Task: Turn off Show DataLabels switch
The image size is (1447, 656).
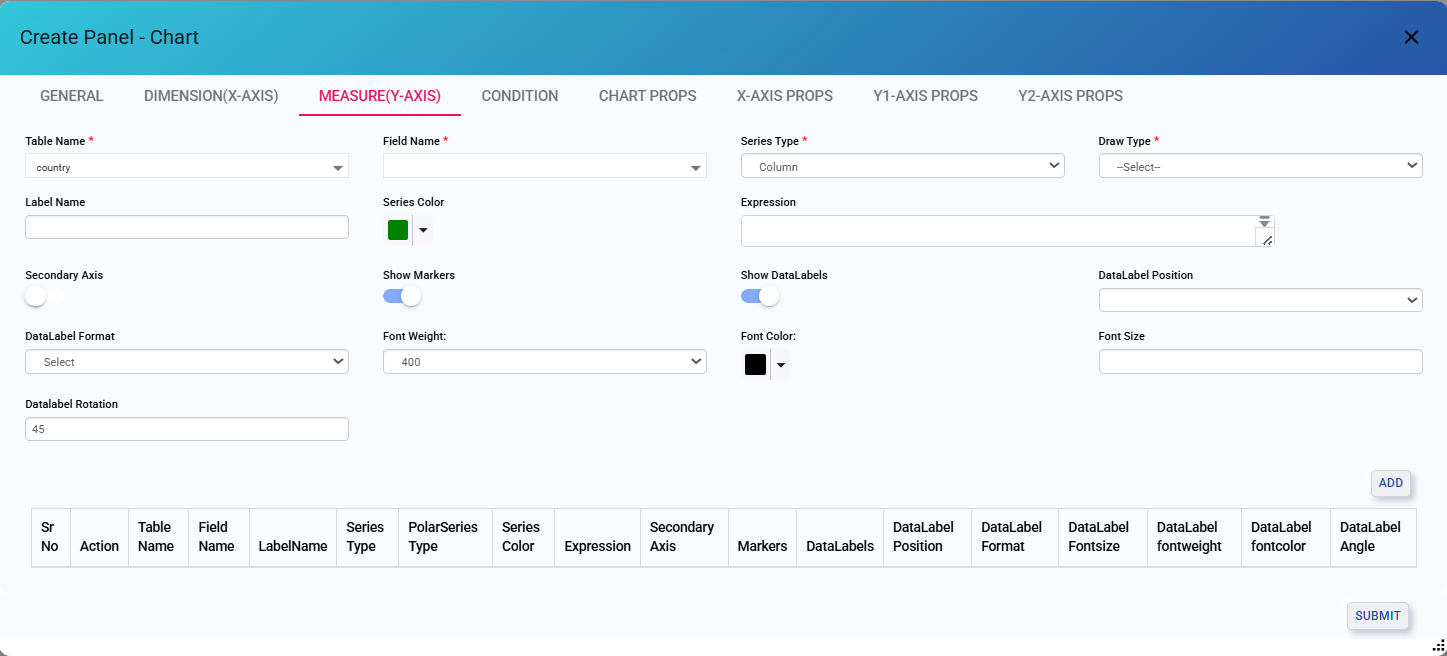Action: point(760,296)
